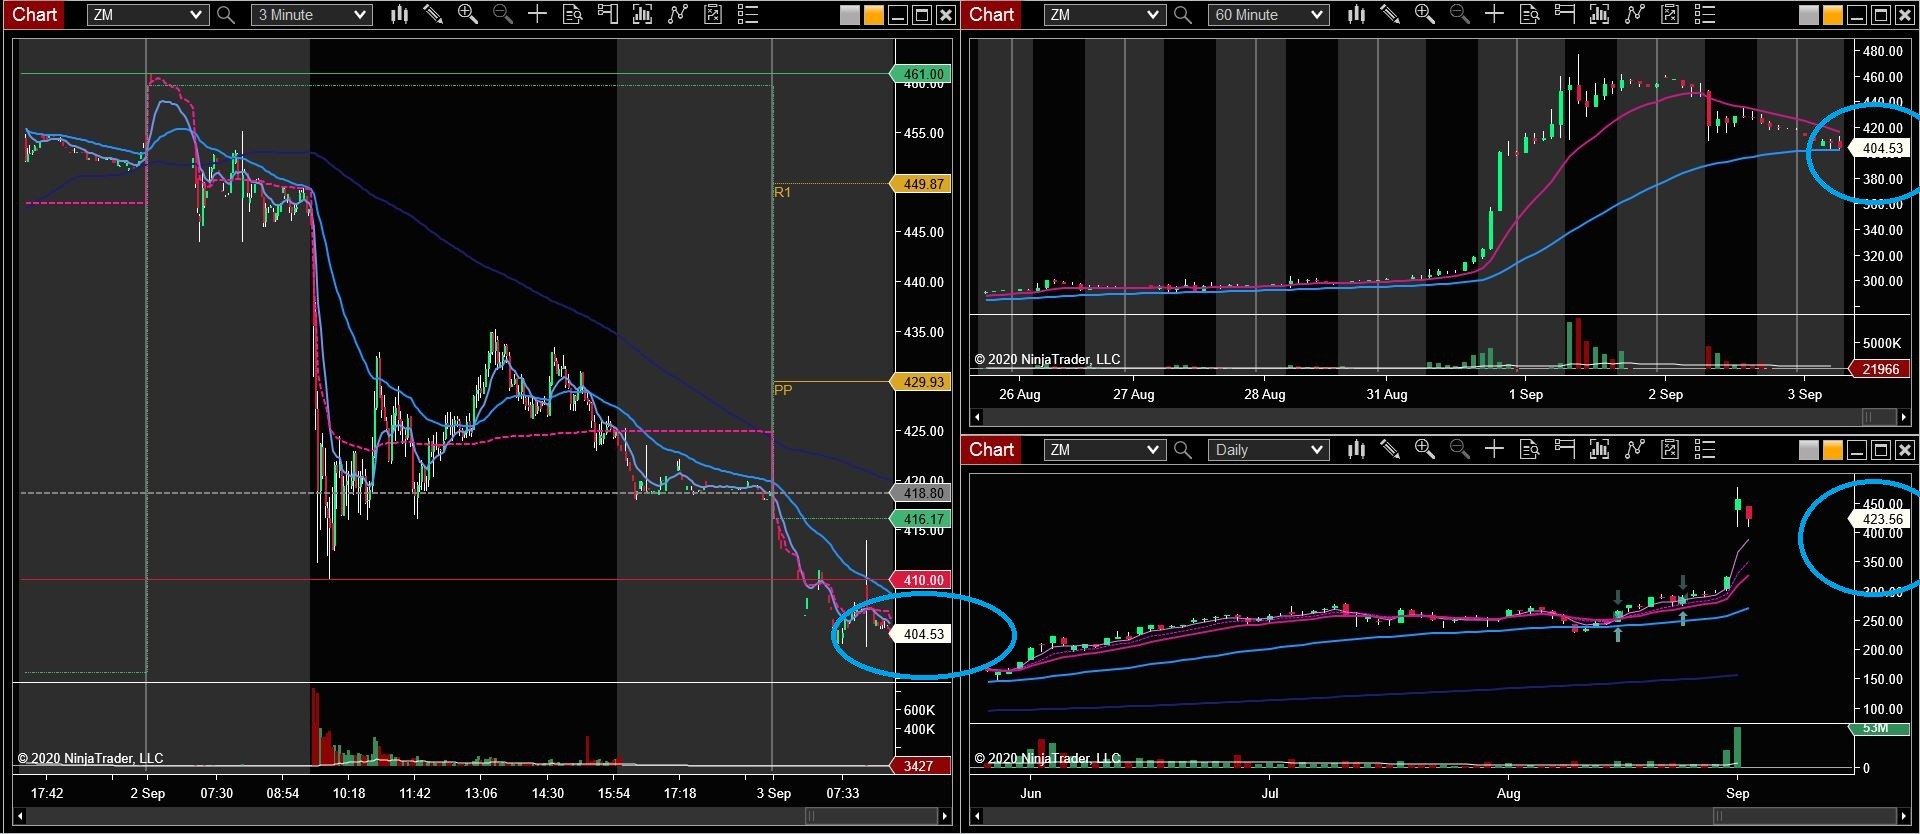Open bar type settings in 3 Minute chart

tap(399, 14)
